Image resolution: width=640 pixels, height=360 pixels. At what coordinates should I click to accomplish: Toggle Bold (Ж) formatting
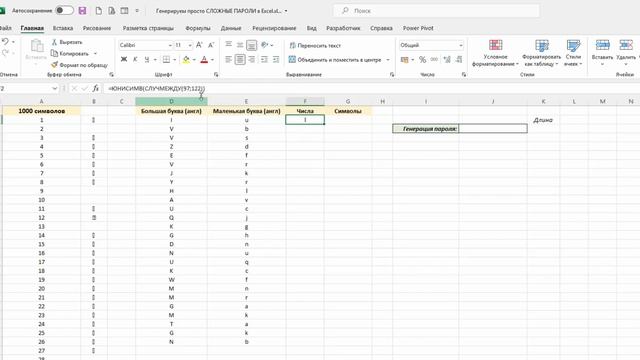point(124,60)
